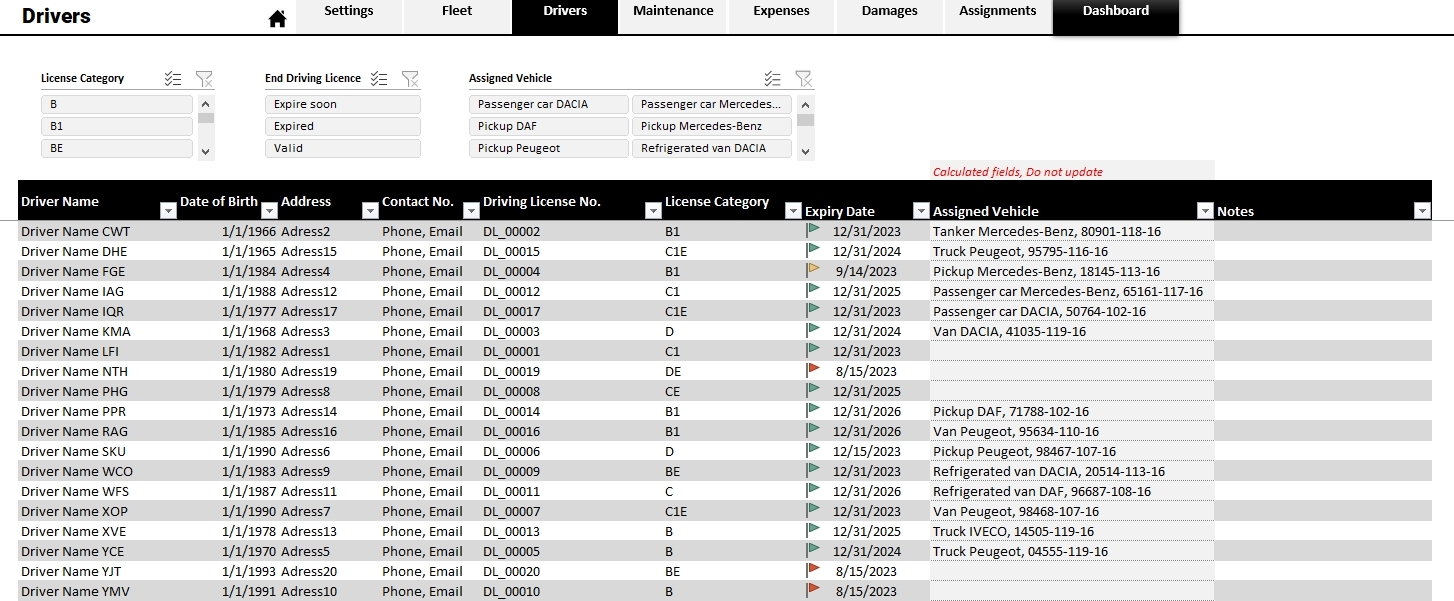Screen dimensions: 1454x601
Task: Filter by Passenger car DACIA
Action: pyautogui.click(x=549, y=104)
